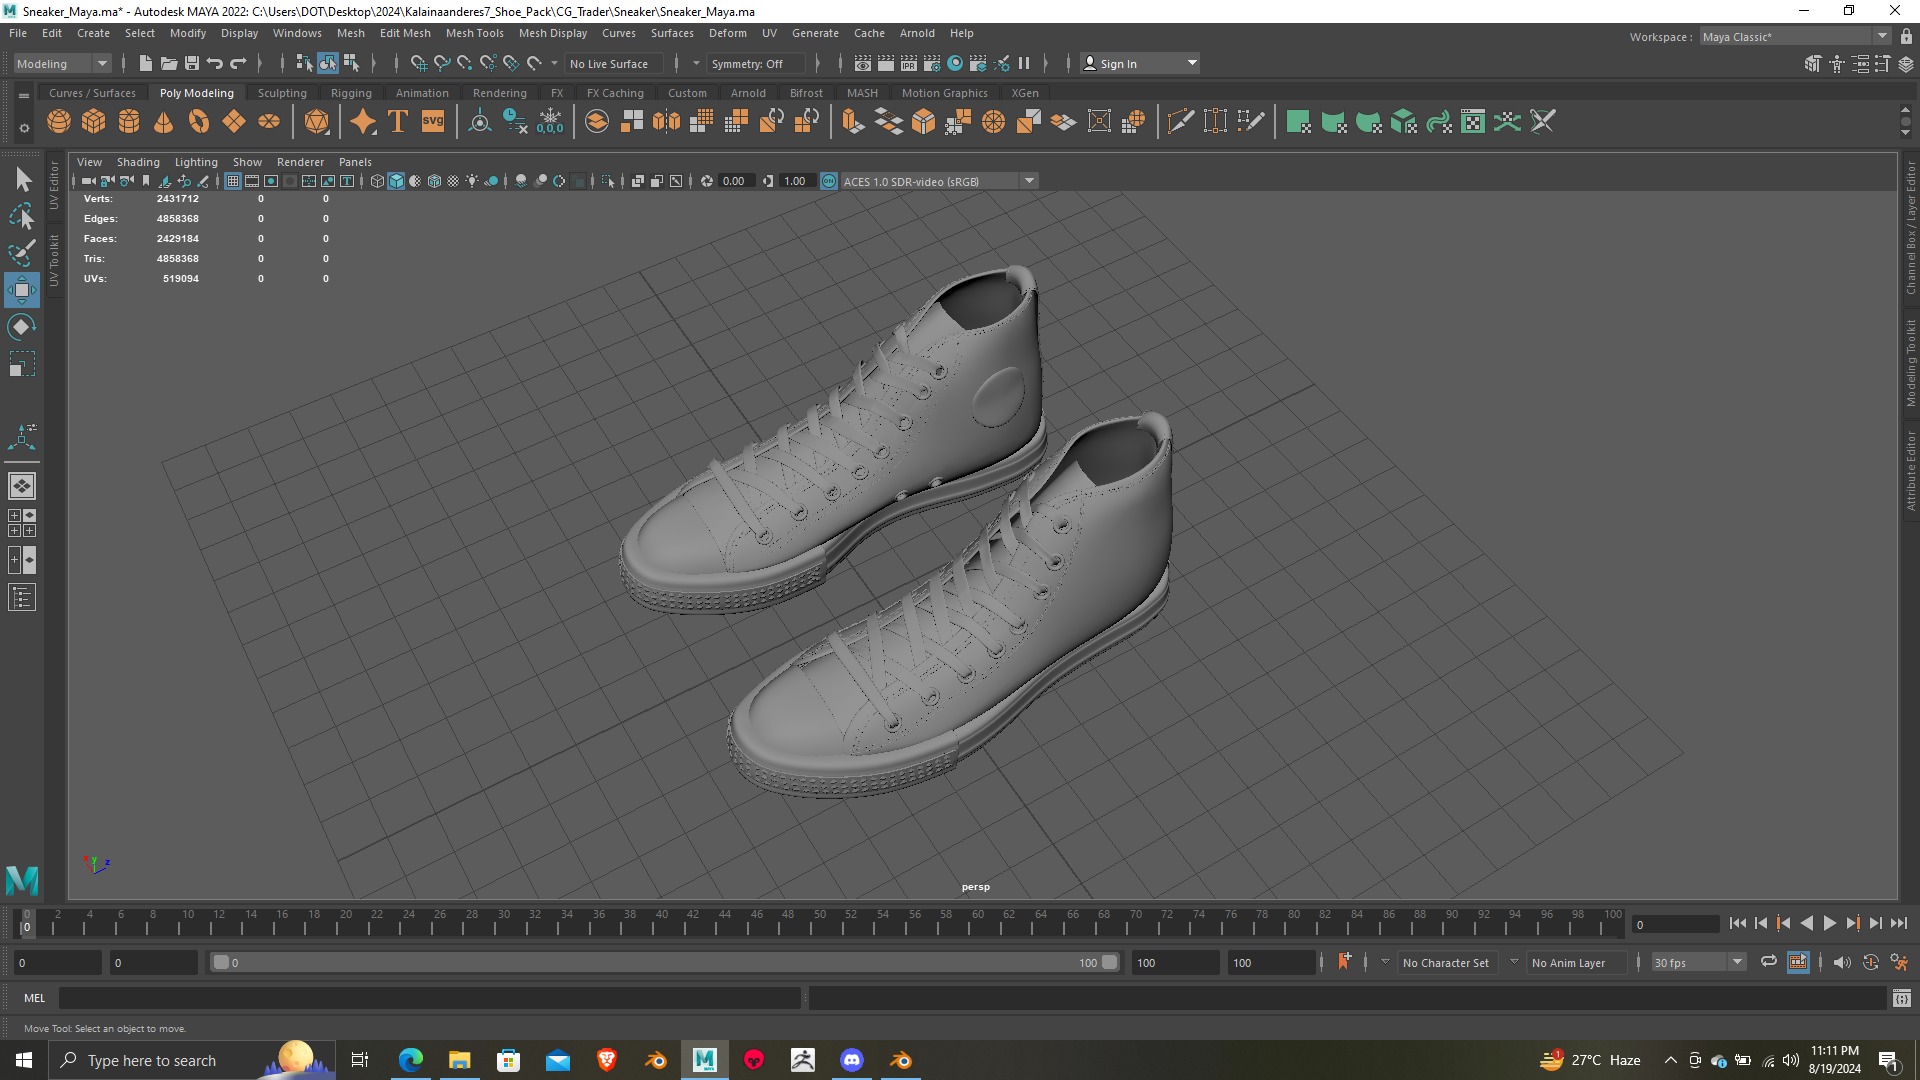Click the MEL command language label
Image resolution: width=1920 pixels, height=1080 pixels.
tap(35, 998)
